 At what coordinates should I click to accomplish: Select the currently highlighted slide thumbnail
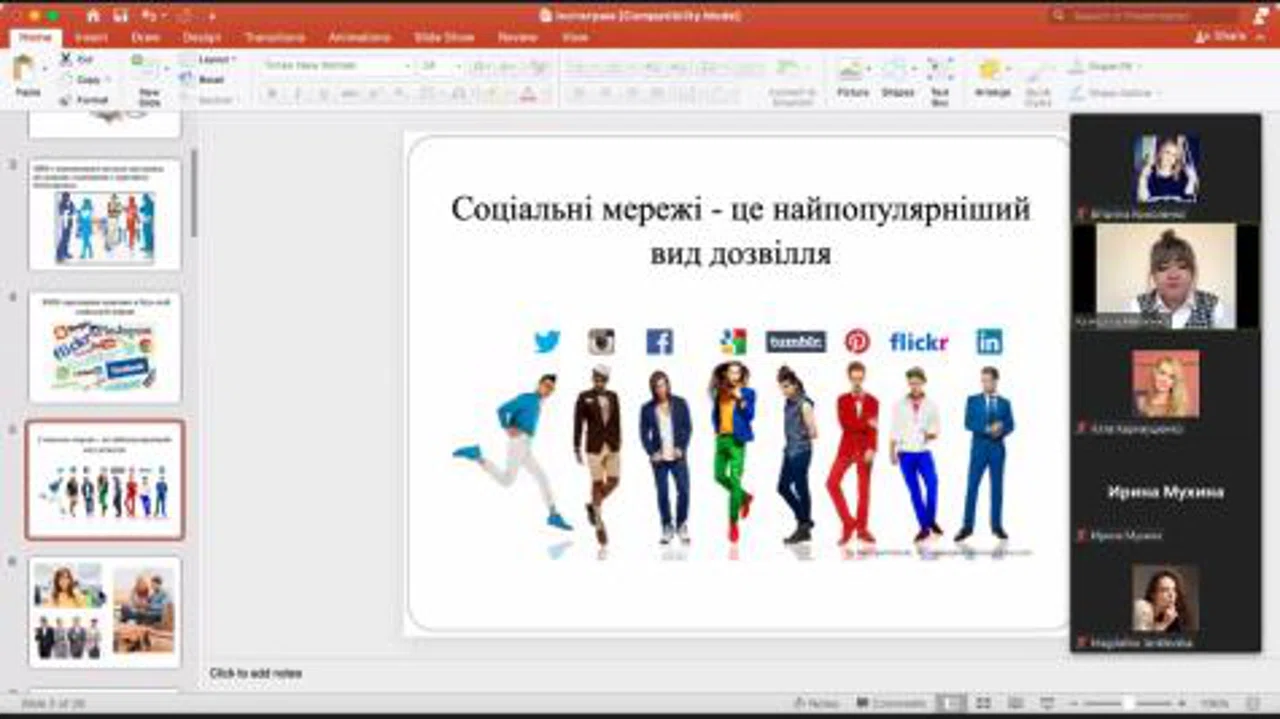(x=105, y=479)
